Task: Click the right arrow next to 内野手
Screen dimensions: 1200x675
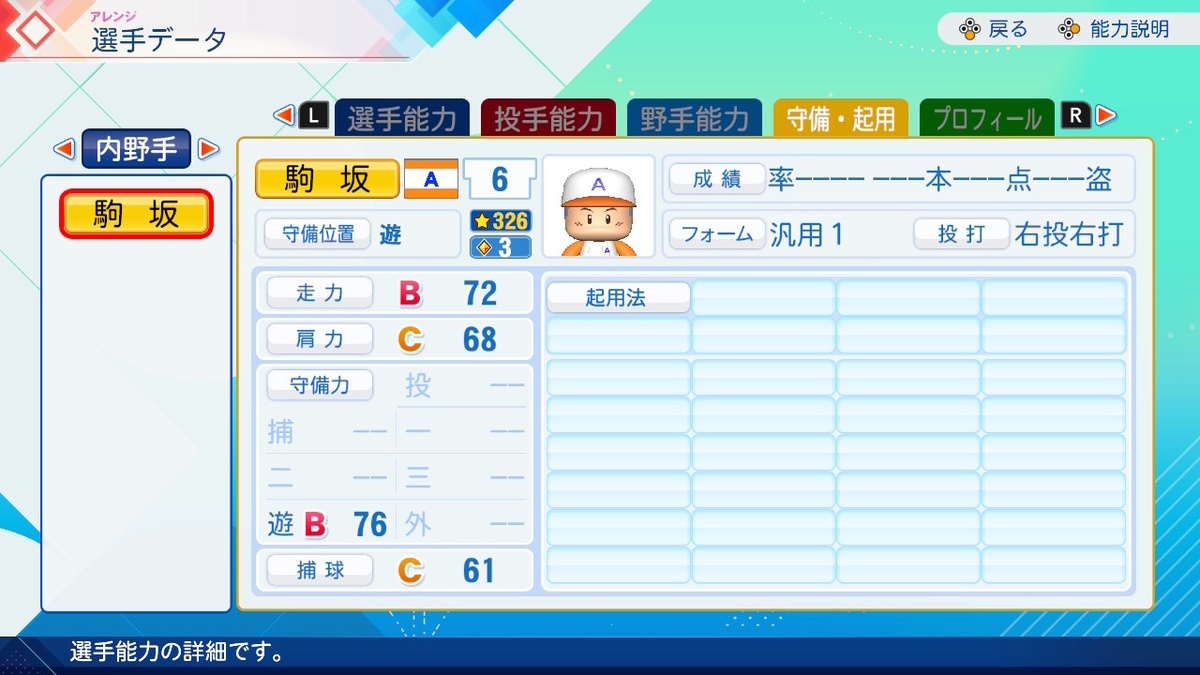Action: [x=208, y=150]
